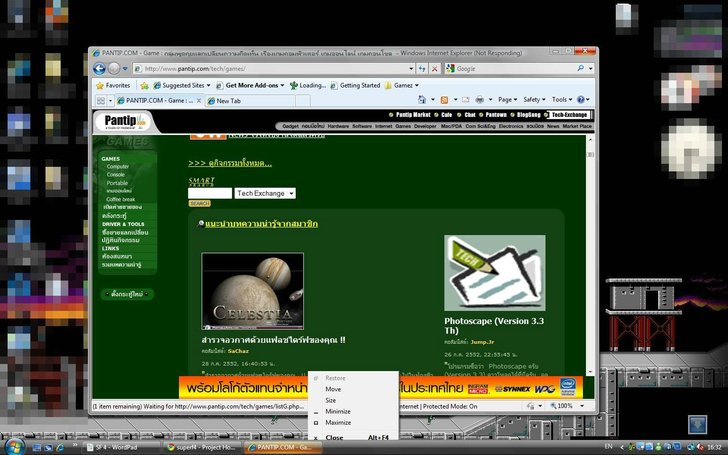
Task: Focus the address bar showing pantip.com URL
Action: point(270,69)
